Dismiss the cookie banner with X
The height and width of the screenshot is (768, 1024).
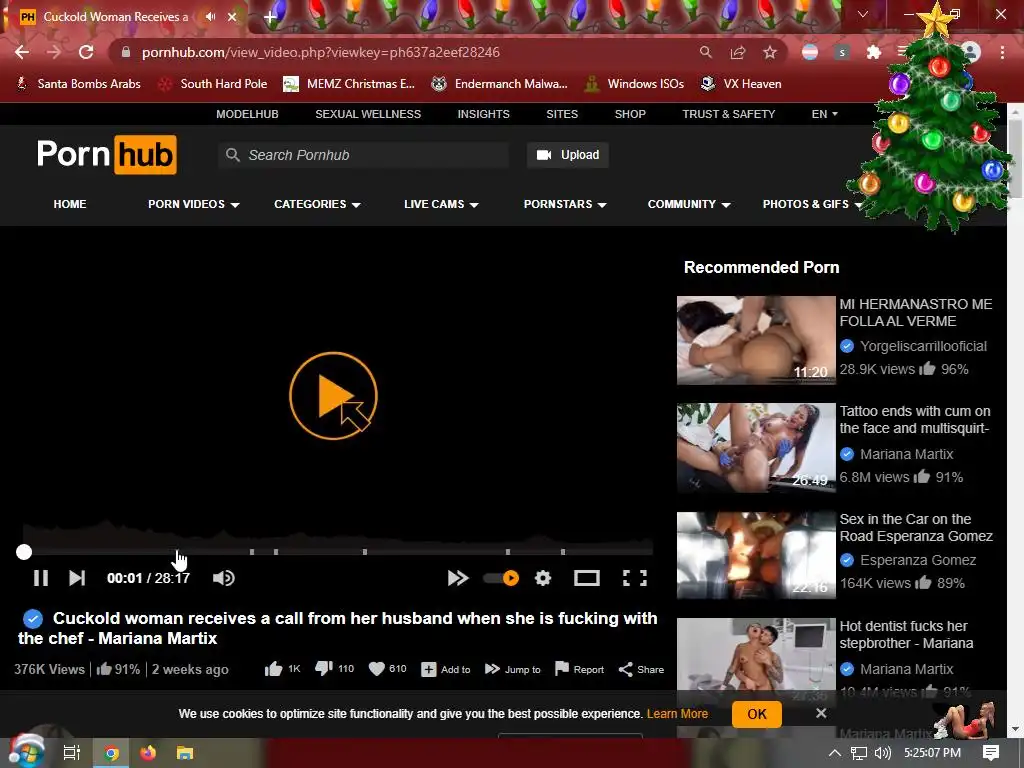[821, 713]
